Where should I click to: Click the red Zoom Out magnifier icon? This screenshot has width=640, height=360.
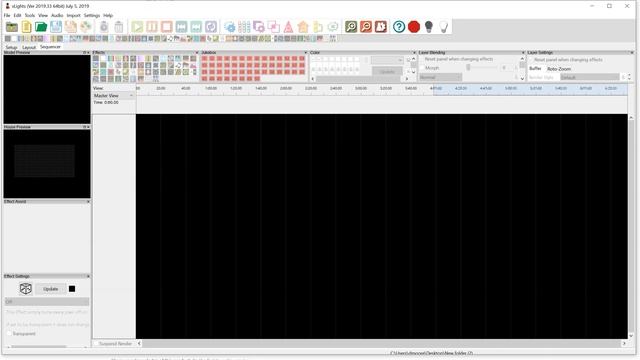[x=366, y=27]
